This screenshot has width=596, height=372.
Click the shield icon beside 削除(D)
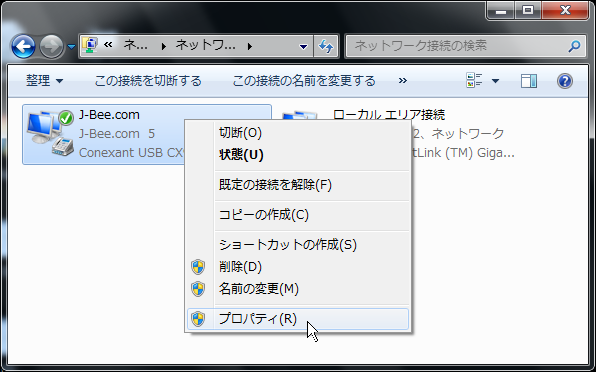[x=198, y=267]
